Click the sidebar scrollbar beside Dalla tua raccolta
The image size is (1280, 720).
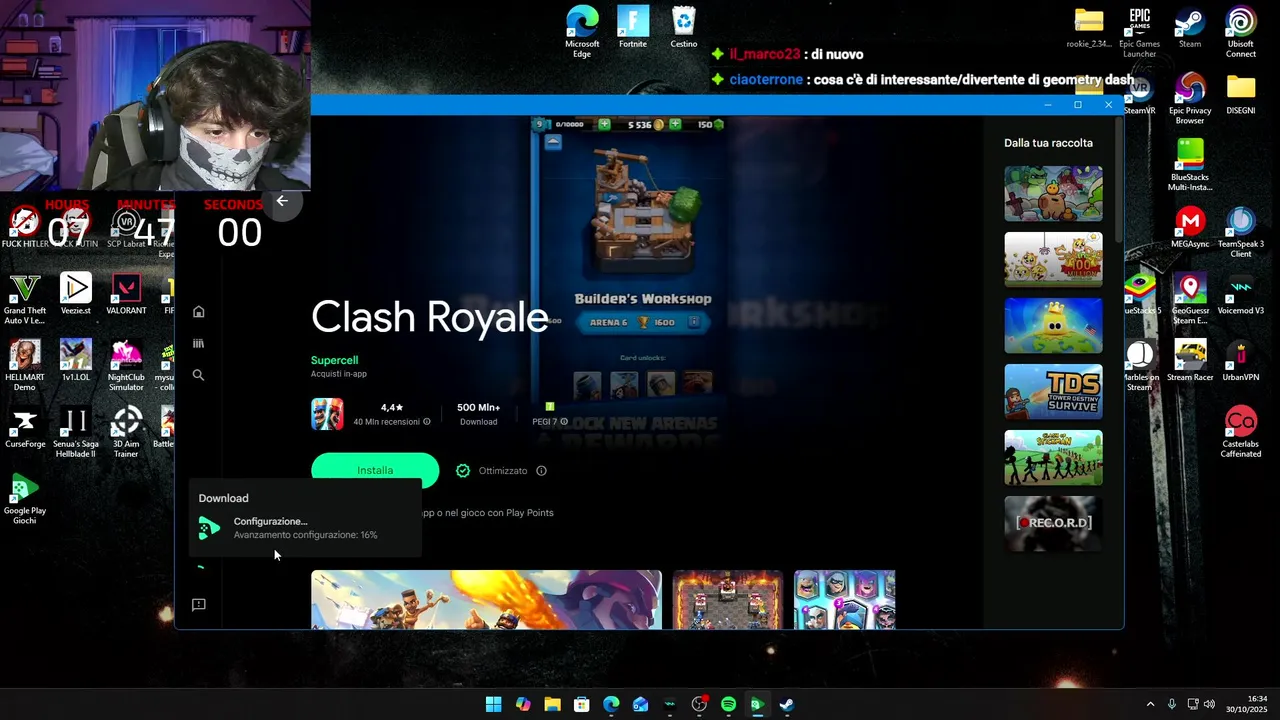tap(1118, 180)
